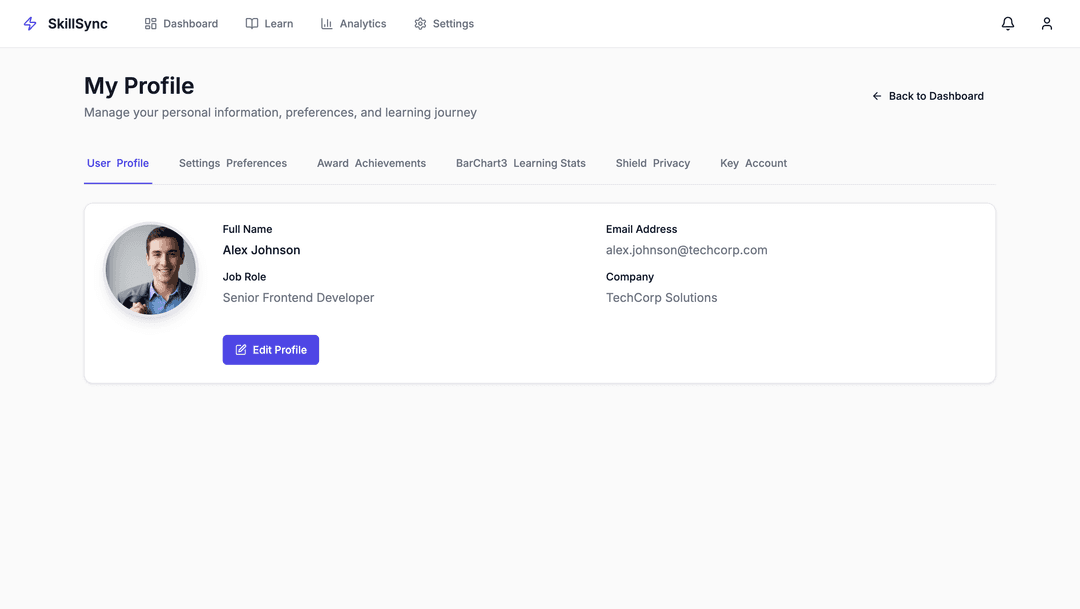Click the SkillSync lightning bolt logo
Image resolution: width=1080 pixels, height=609 pixels.
coord(30,24)
